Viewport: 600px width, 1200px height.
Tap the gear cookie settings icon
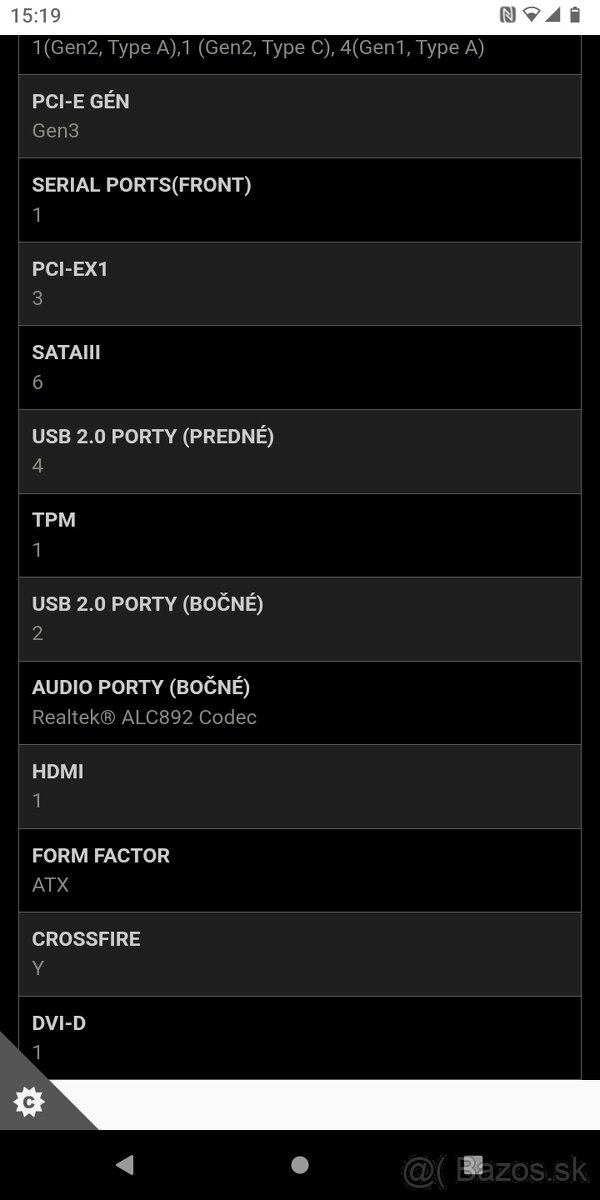click(29, 1102)
